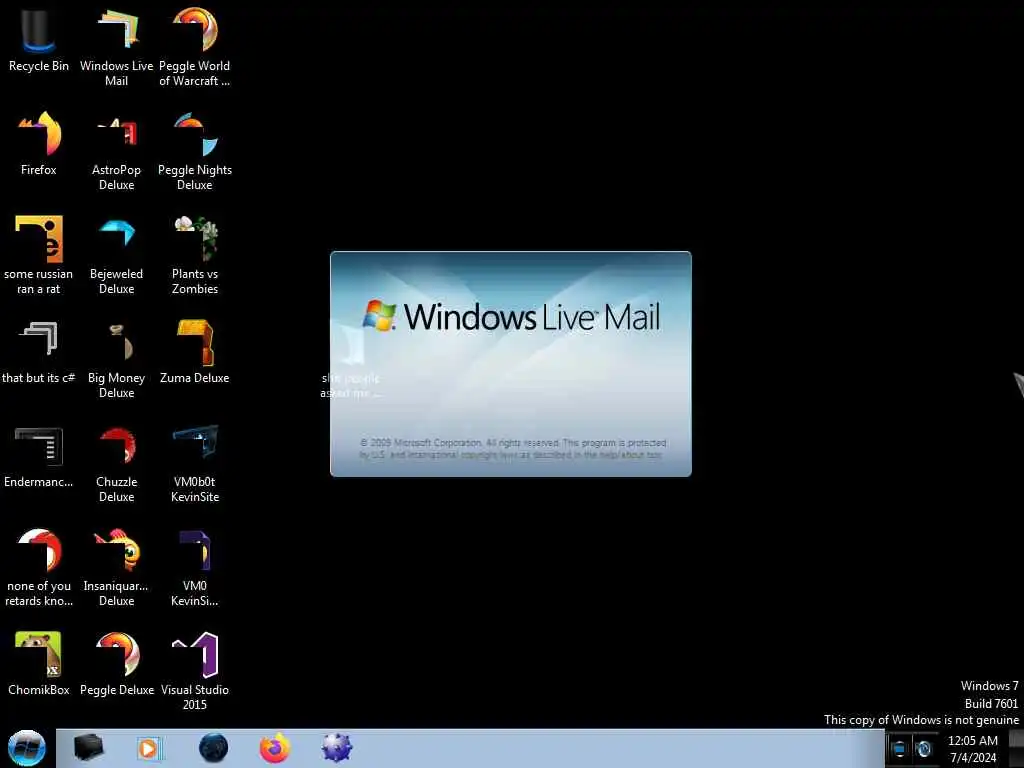Click the dark globe icon on the taskbar

tap(213, 748)
